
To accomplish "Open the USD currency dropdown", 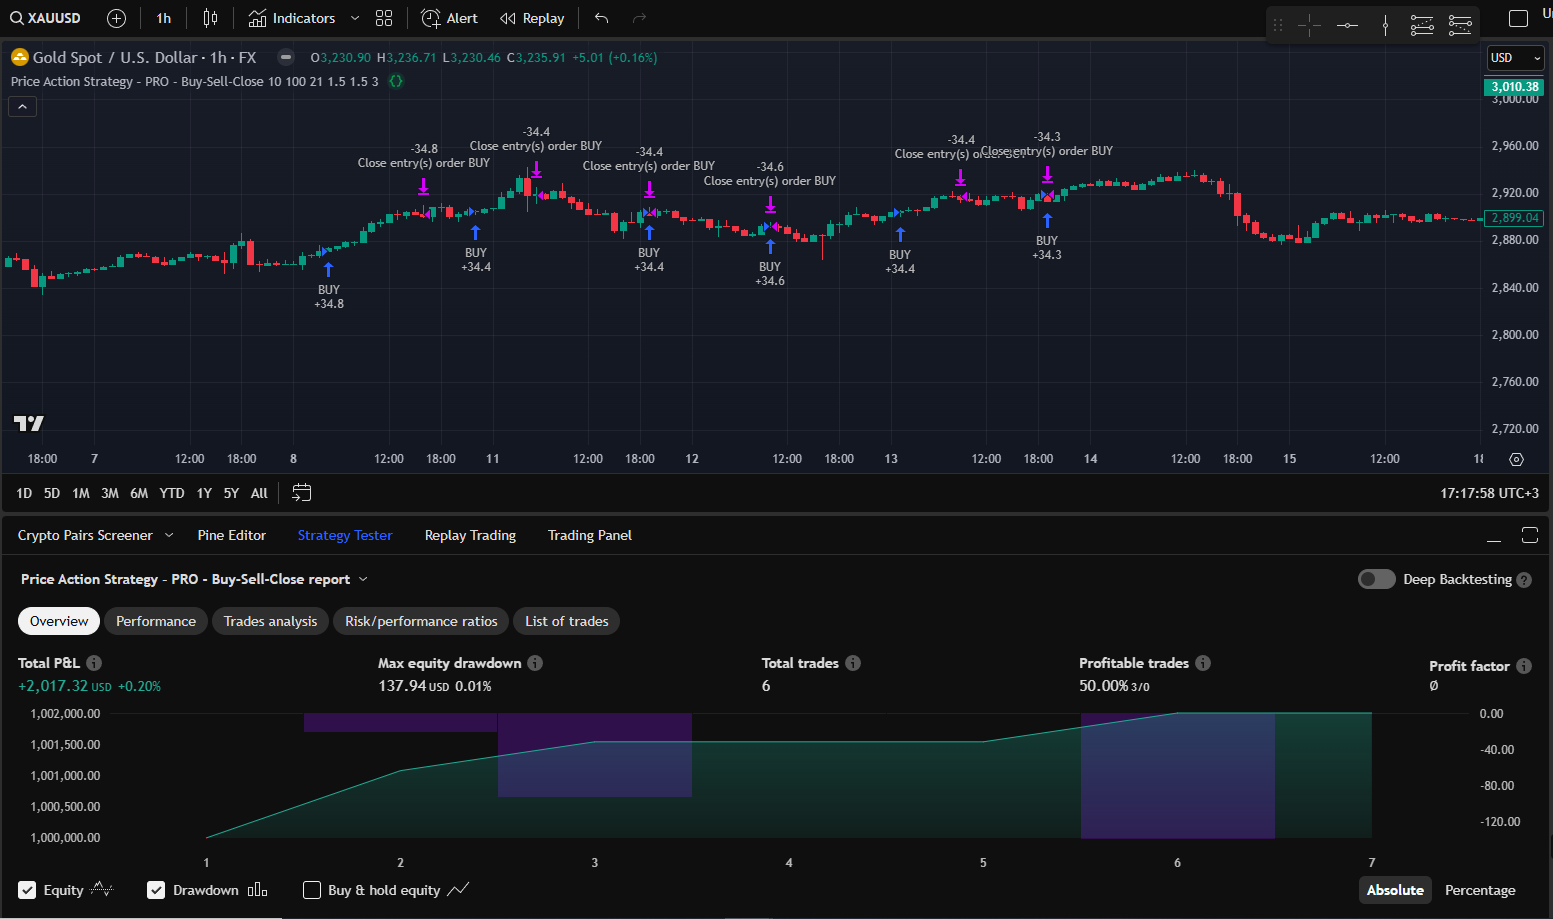I will pyautogui.click(x=1514, y=58).
